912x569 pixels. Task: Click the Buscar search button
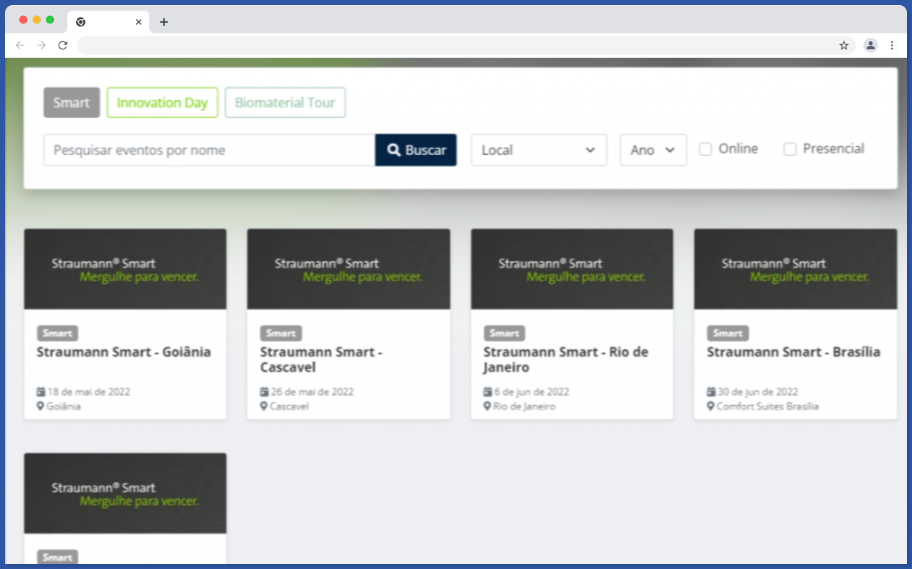pos(416,150)
